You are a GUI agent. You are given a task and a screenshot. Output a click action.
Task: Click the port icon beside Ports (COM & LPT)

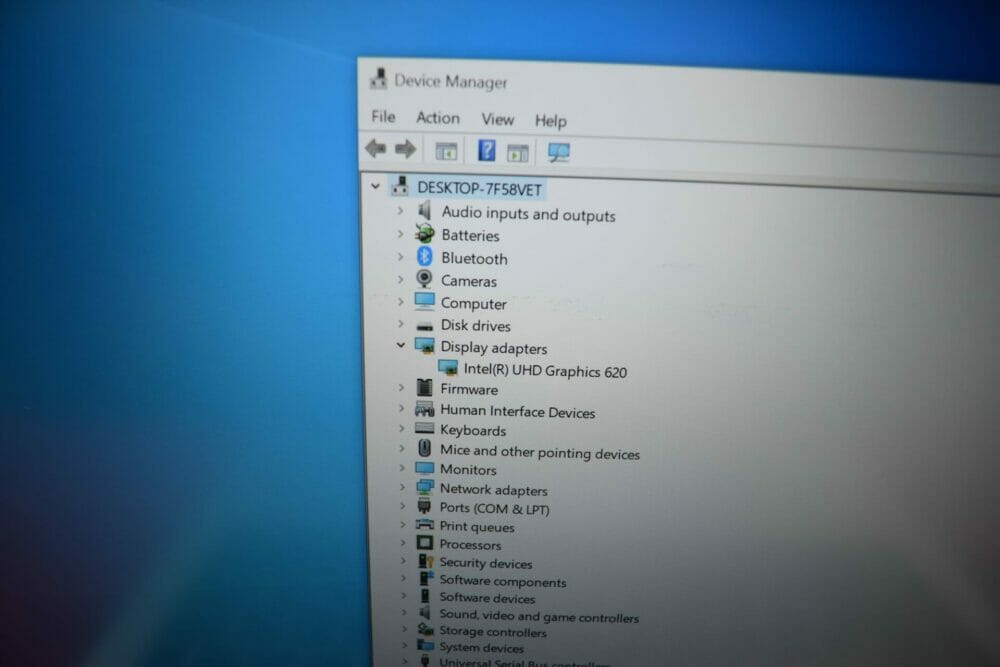coord(424,506)
